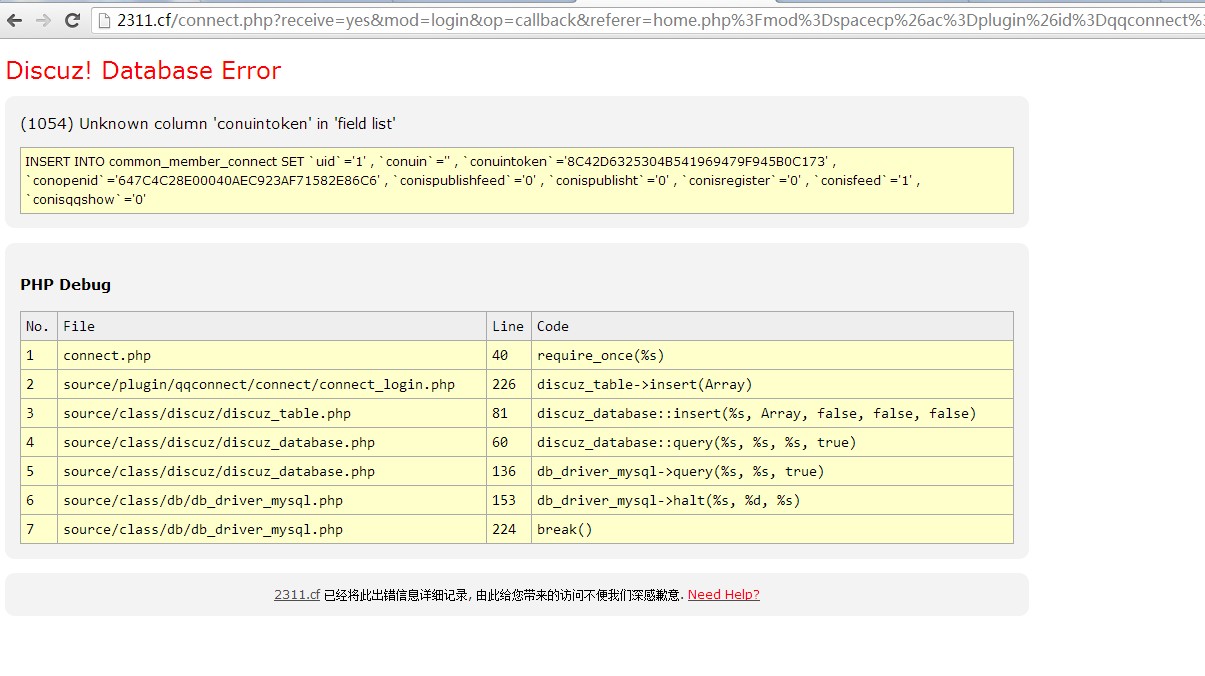The image size is (1205, 676).
Task: Open the 2311.cf footer link
Action: 297,595
